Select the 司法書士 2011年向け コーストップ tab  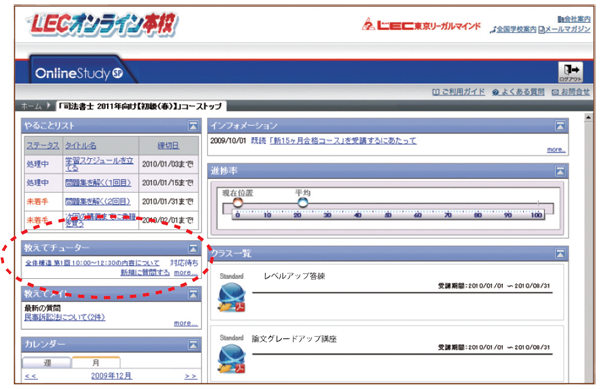(140, 106)
